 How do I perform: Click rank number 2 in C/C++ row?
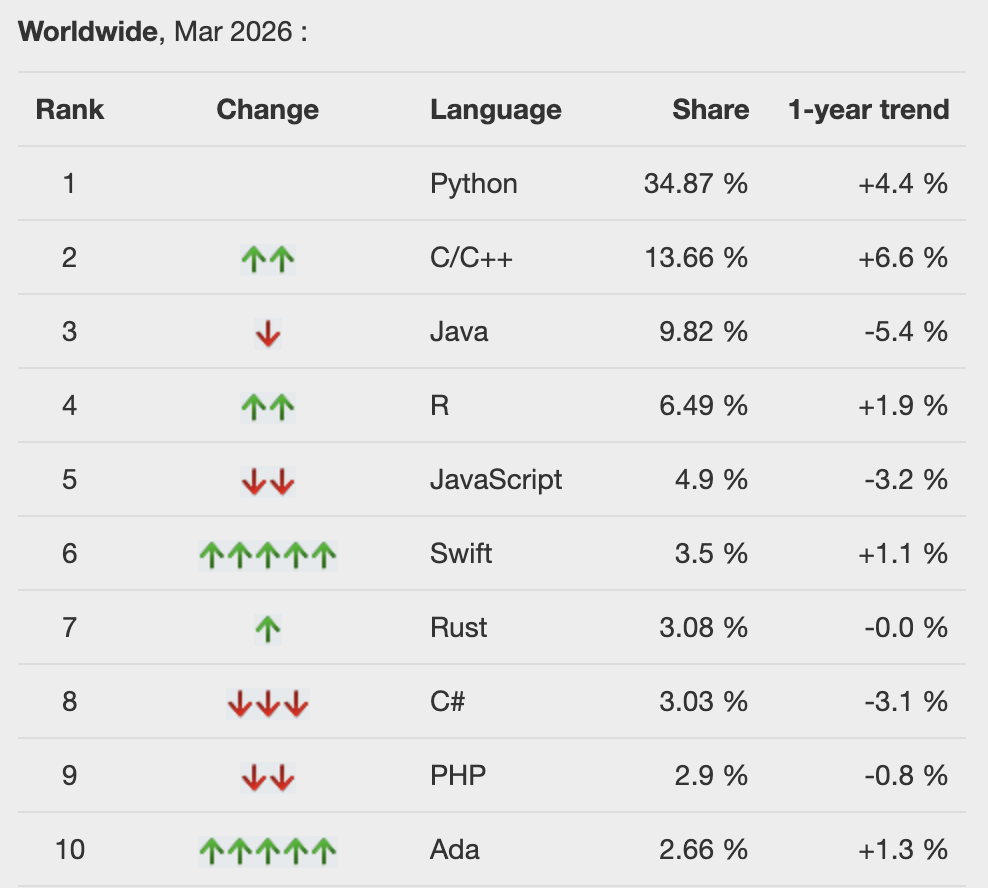point(69,258)
